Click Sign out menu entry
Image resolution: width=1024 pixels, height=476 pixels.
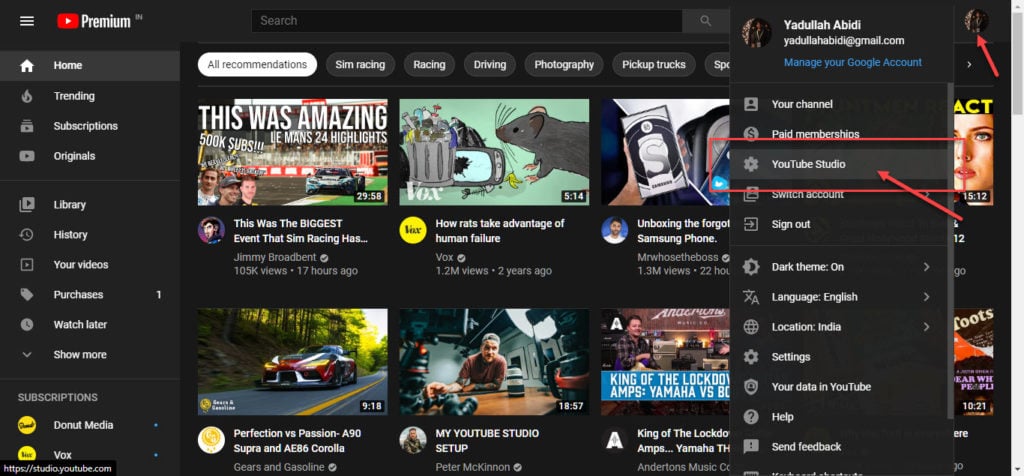tap(841, 224)
